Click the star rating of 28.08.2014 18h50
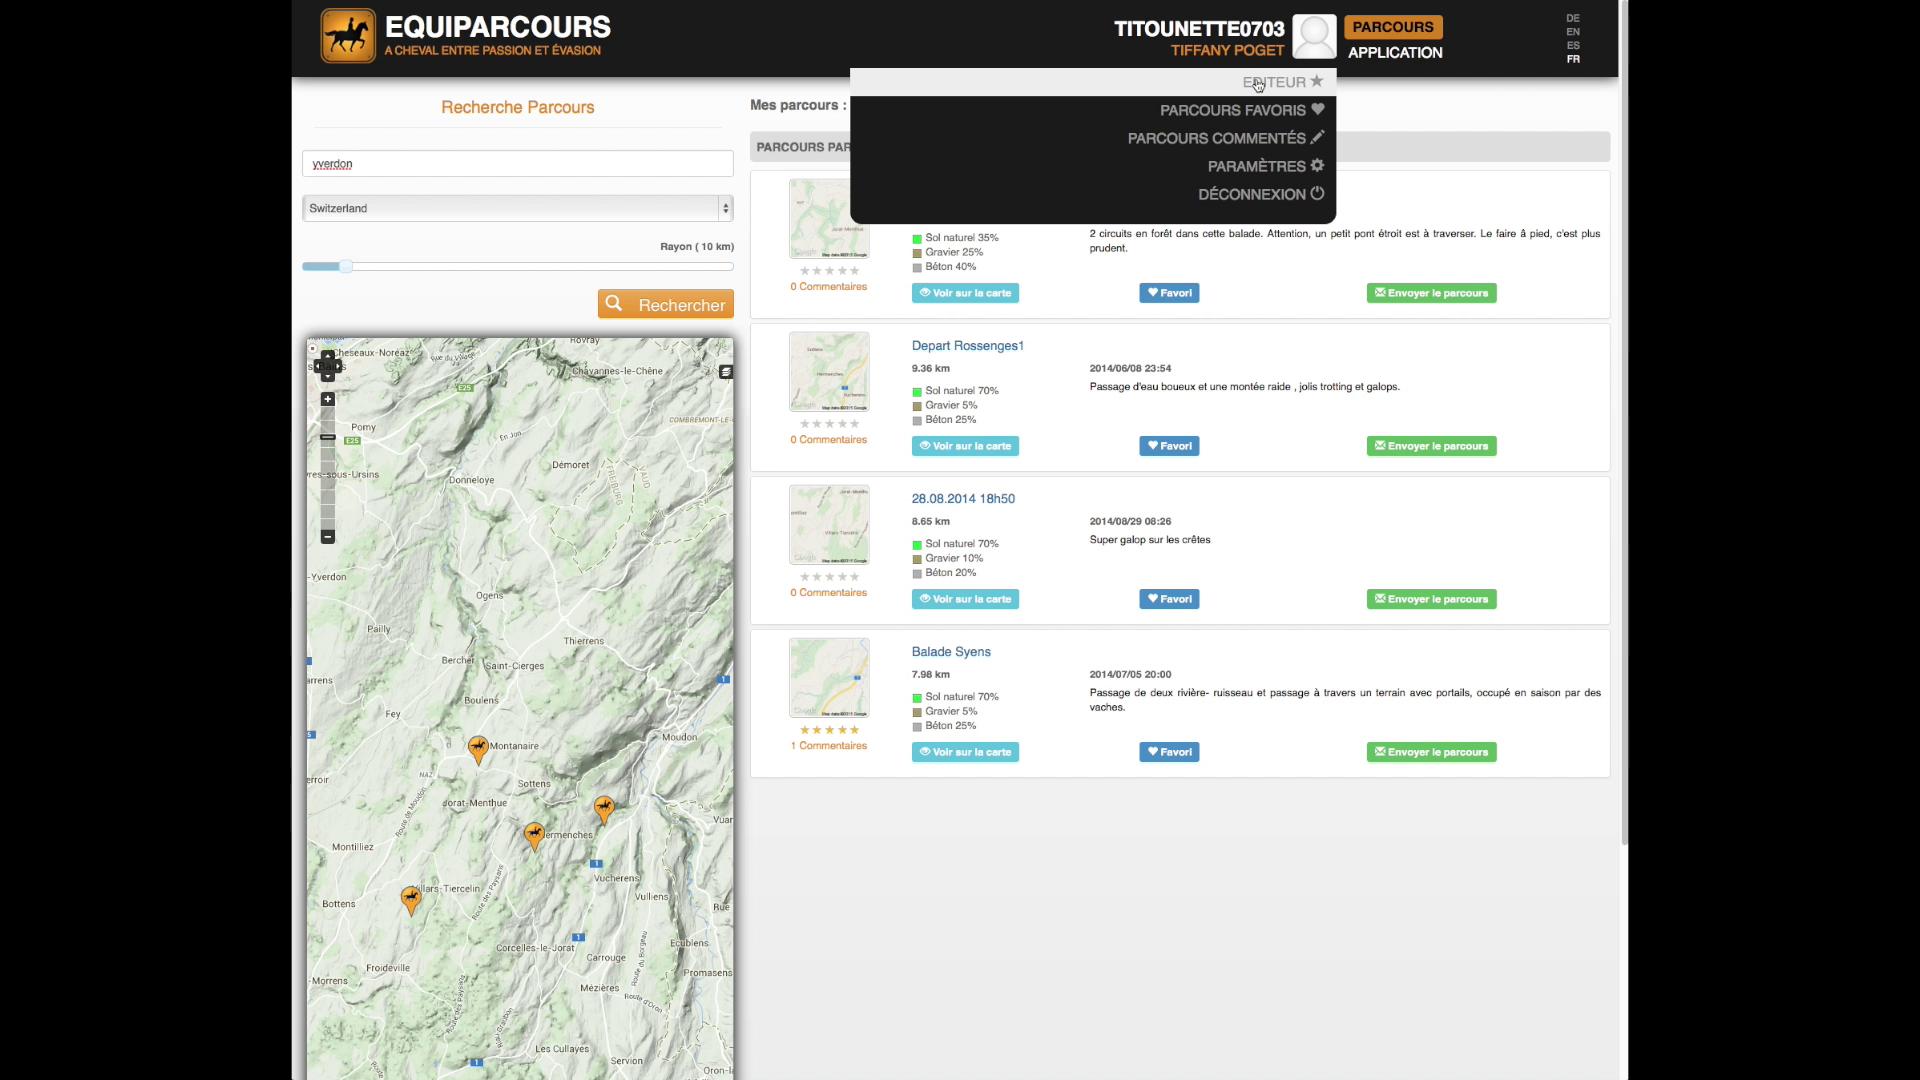1920x1080 pixels. [829, 577]
